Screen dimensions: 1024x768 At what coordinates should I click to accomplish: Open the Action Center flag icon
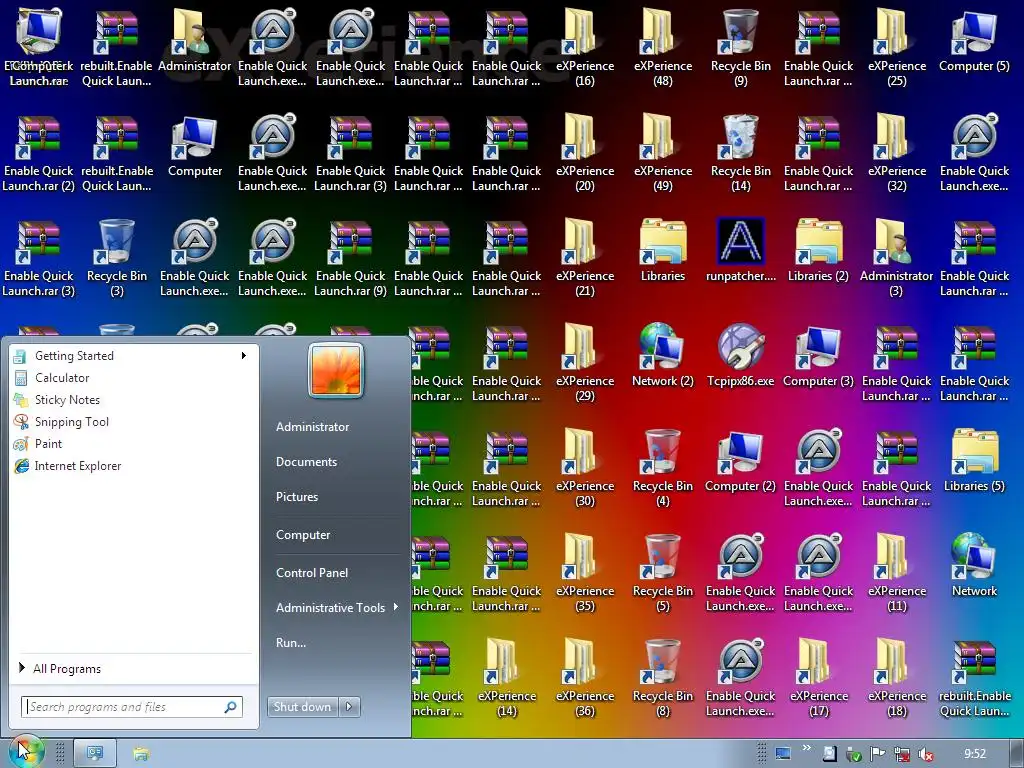tap(878, 754)
